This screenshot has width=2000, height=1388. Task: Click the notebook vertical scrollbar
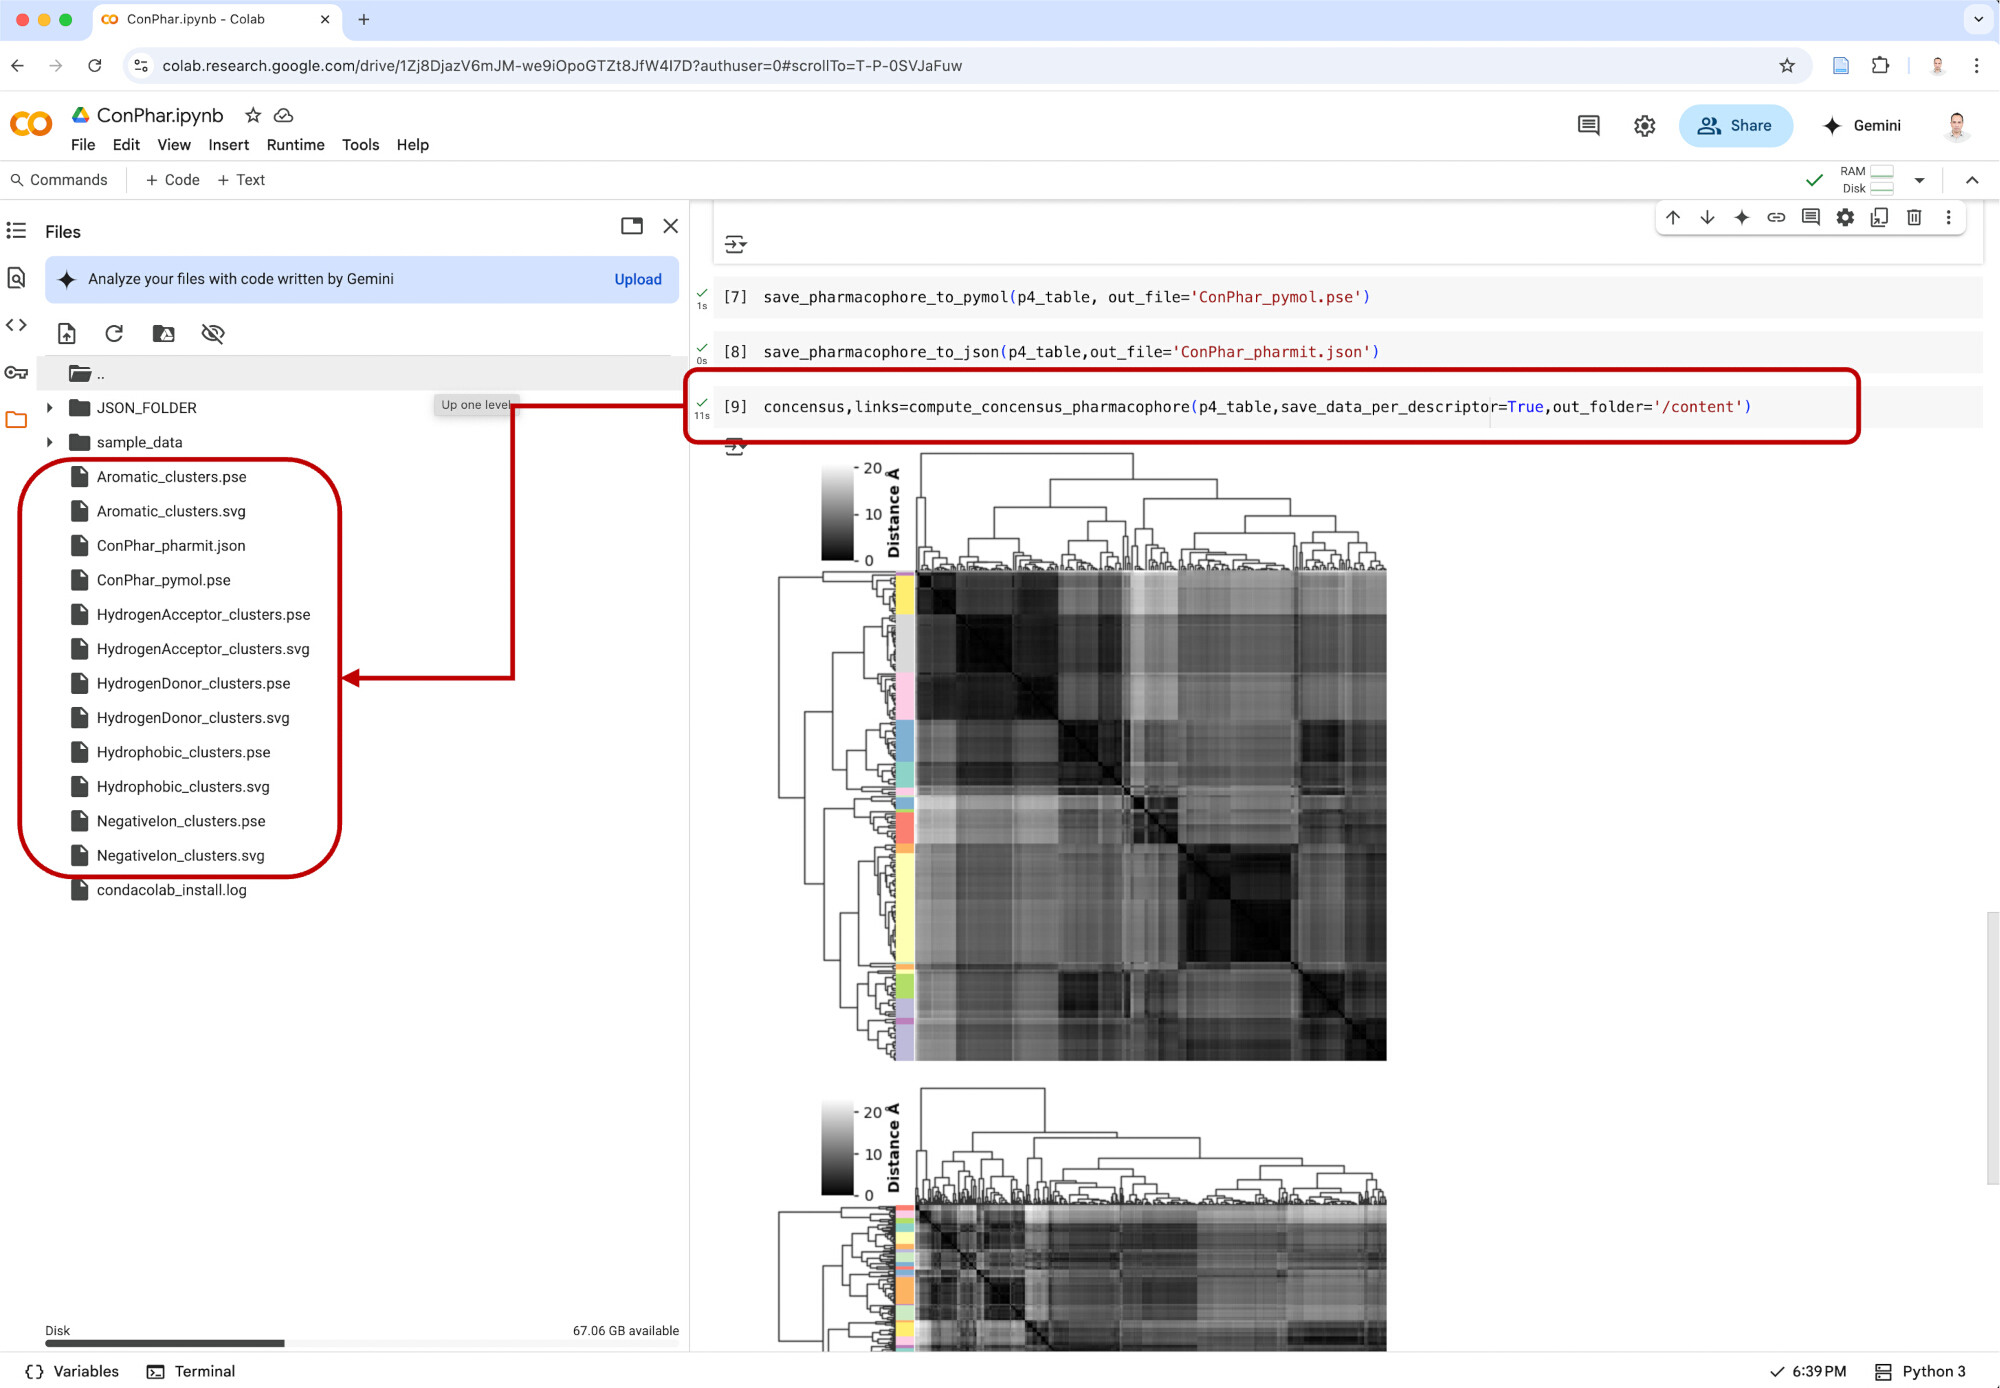[1992, 1047]
